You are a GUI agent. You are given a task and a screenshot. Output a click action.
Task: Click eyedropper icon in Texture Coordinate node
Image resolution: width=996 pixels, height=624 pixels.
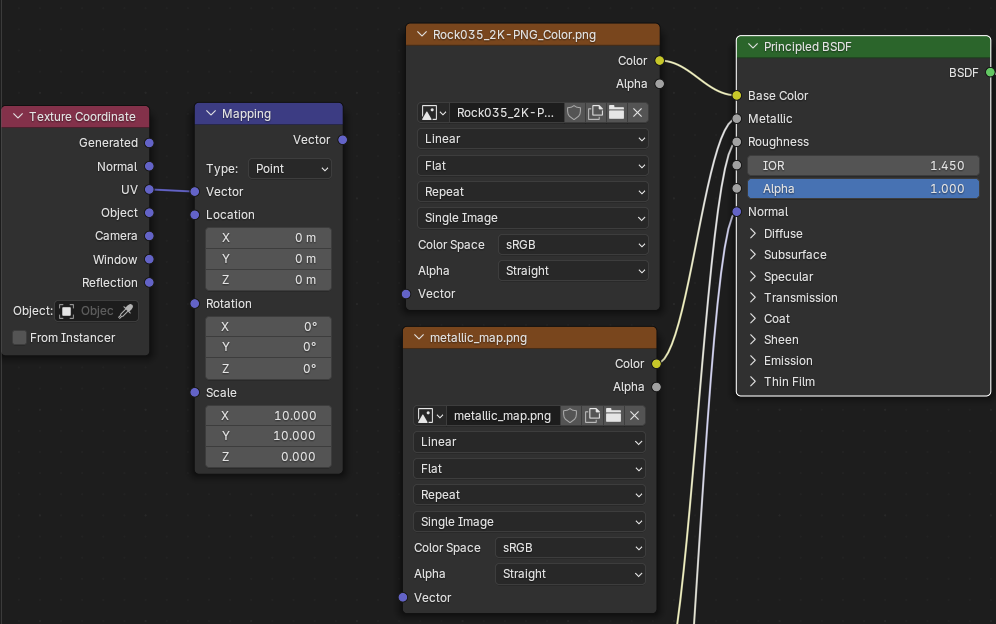click(x=126, y=311)
